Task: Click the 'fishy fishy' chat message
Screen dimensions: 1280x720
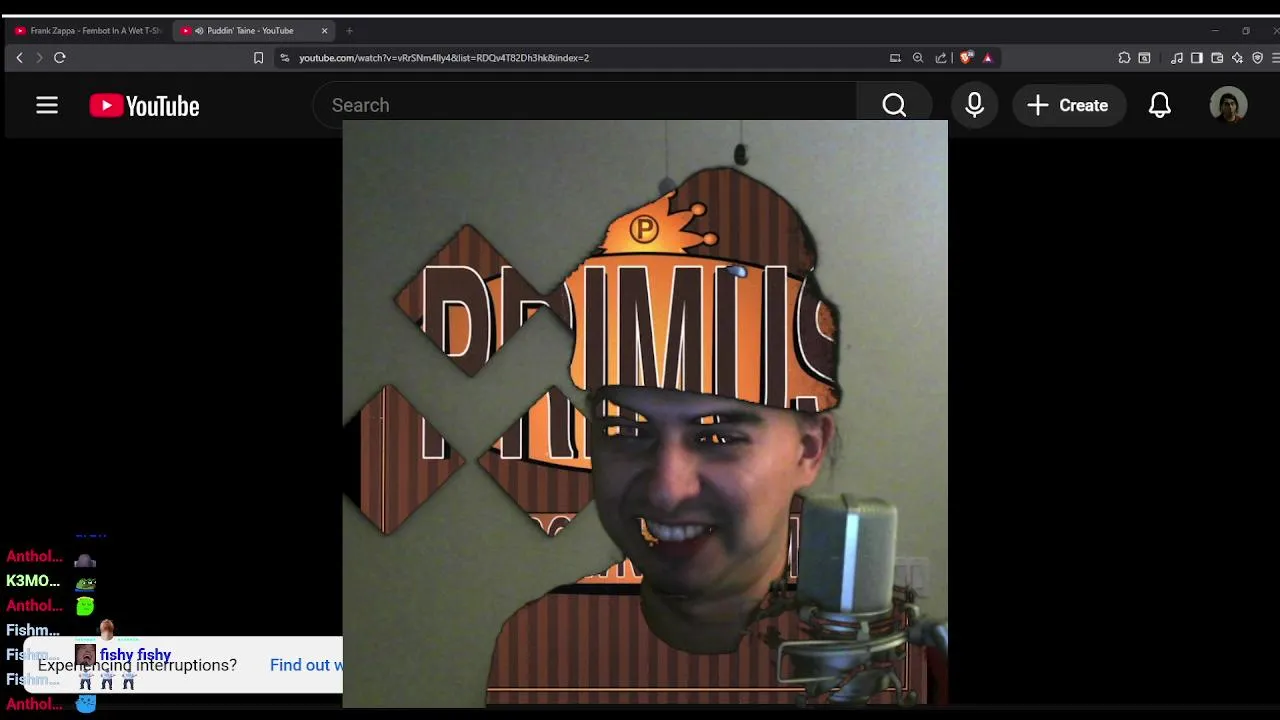Action: pyautogui.click(x=135, y=656)
